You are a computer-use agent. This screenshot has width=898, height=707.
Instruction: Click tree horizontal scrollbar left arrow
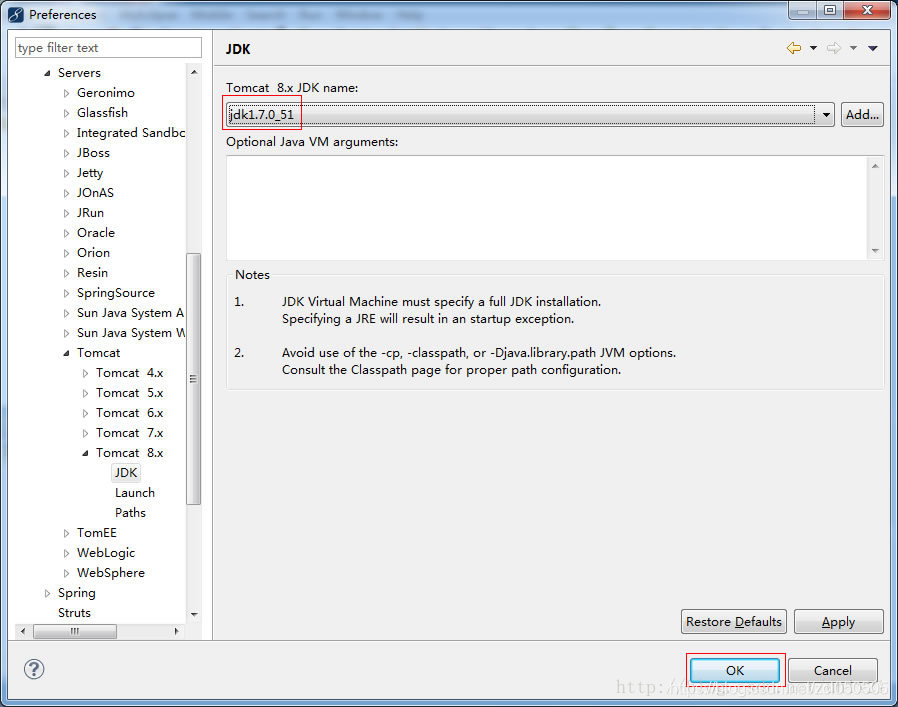tap(23, 631)
